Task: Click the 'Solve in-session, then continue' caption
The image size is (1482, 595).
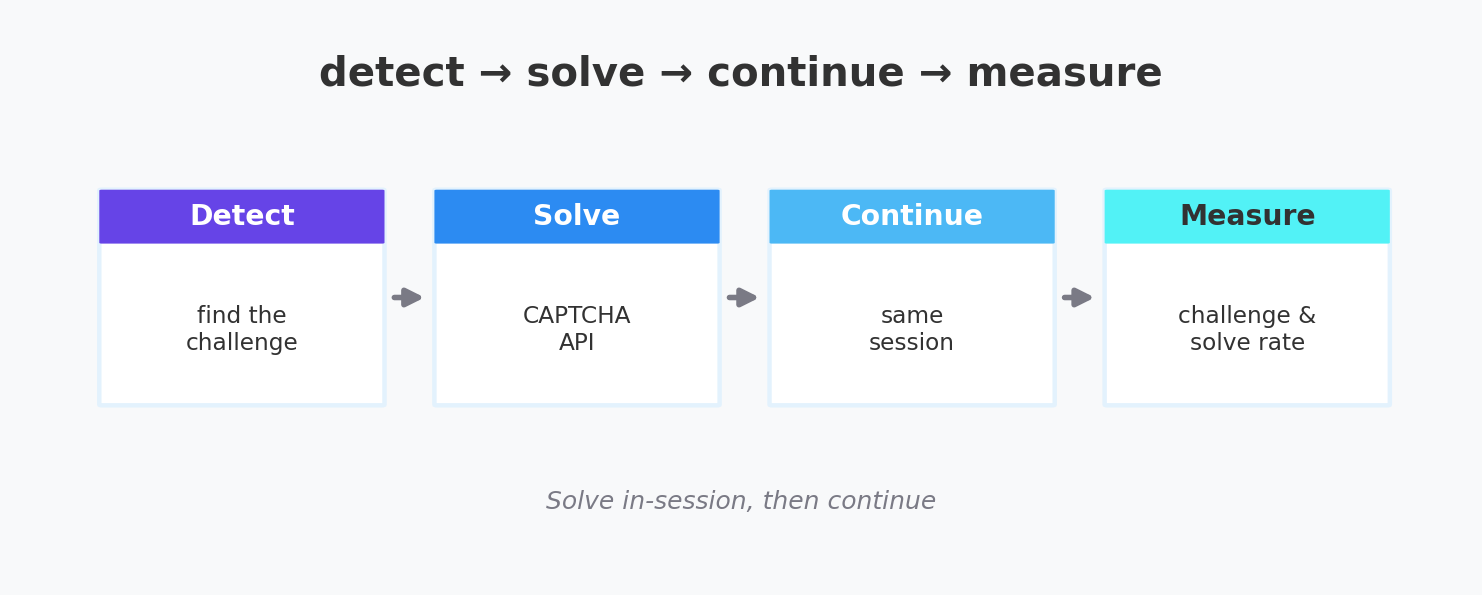Action: [741, 501]
